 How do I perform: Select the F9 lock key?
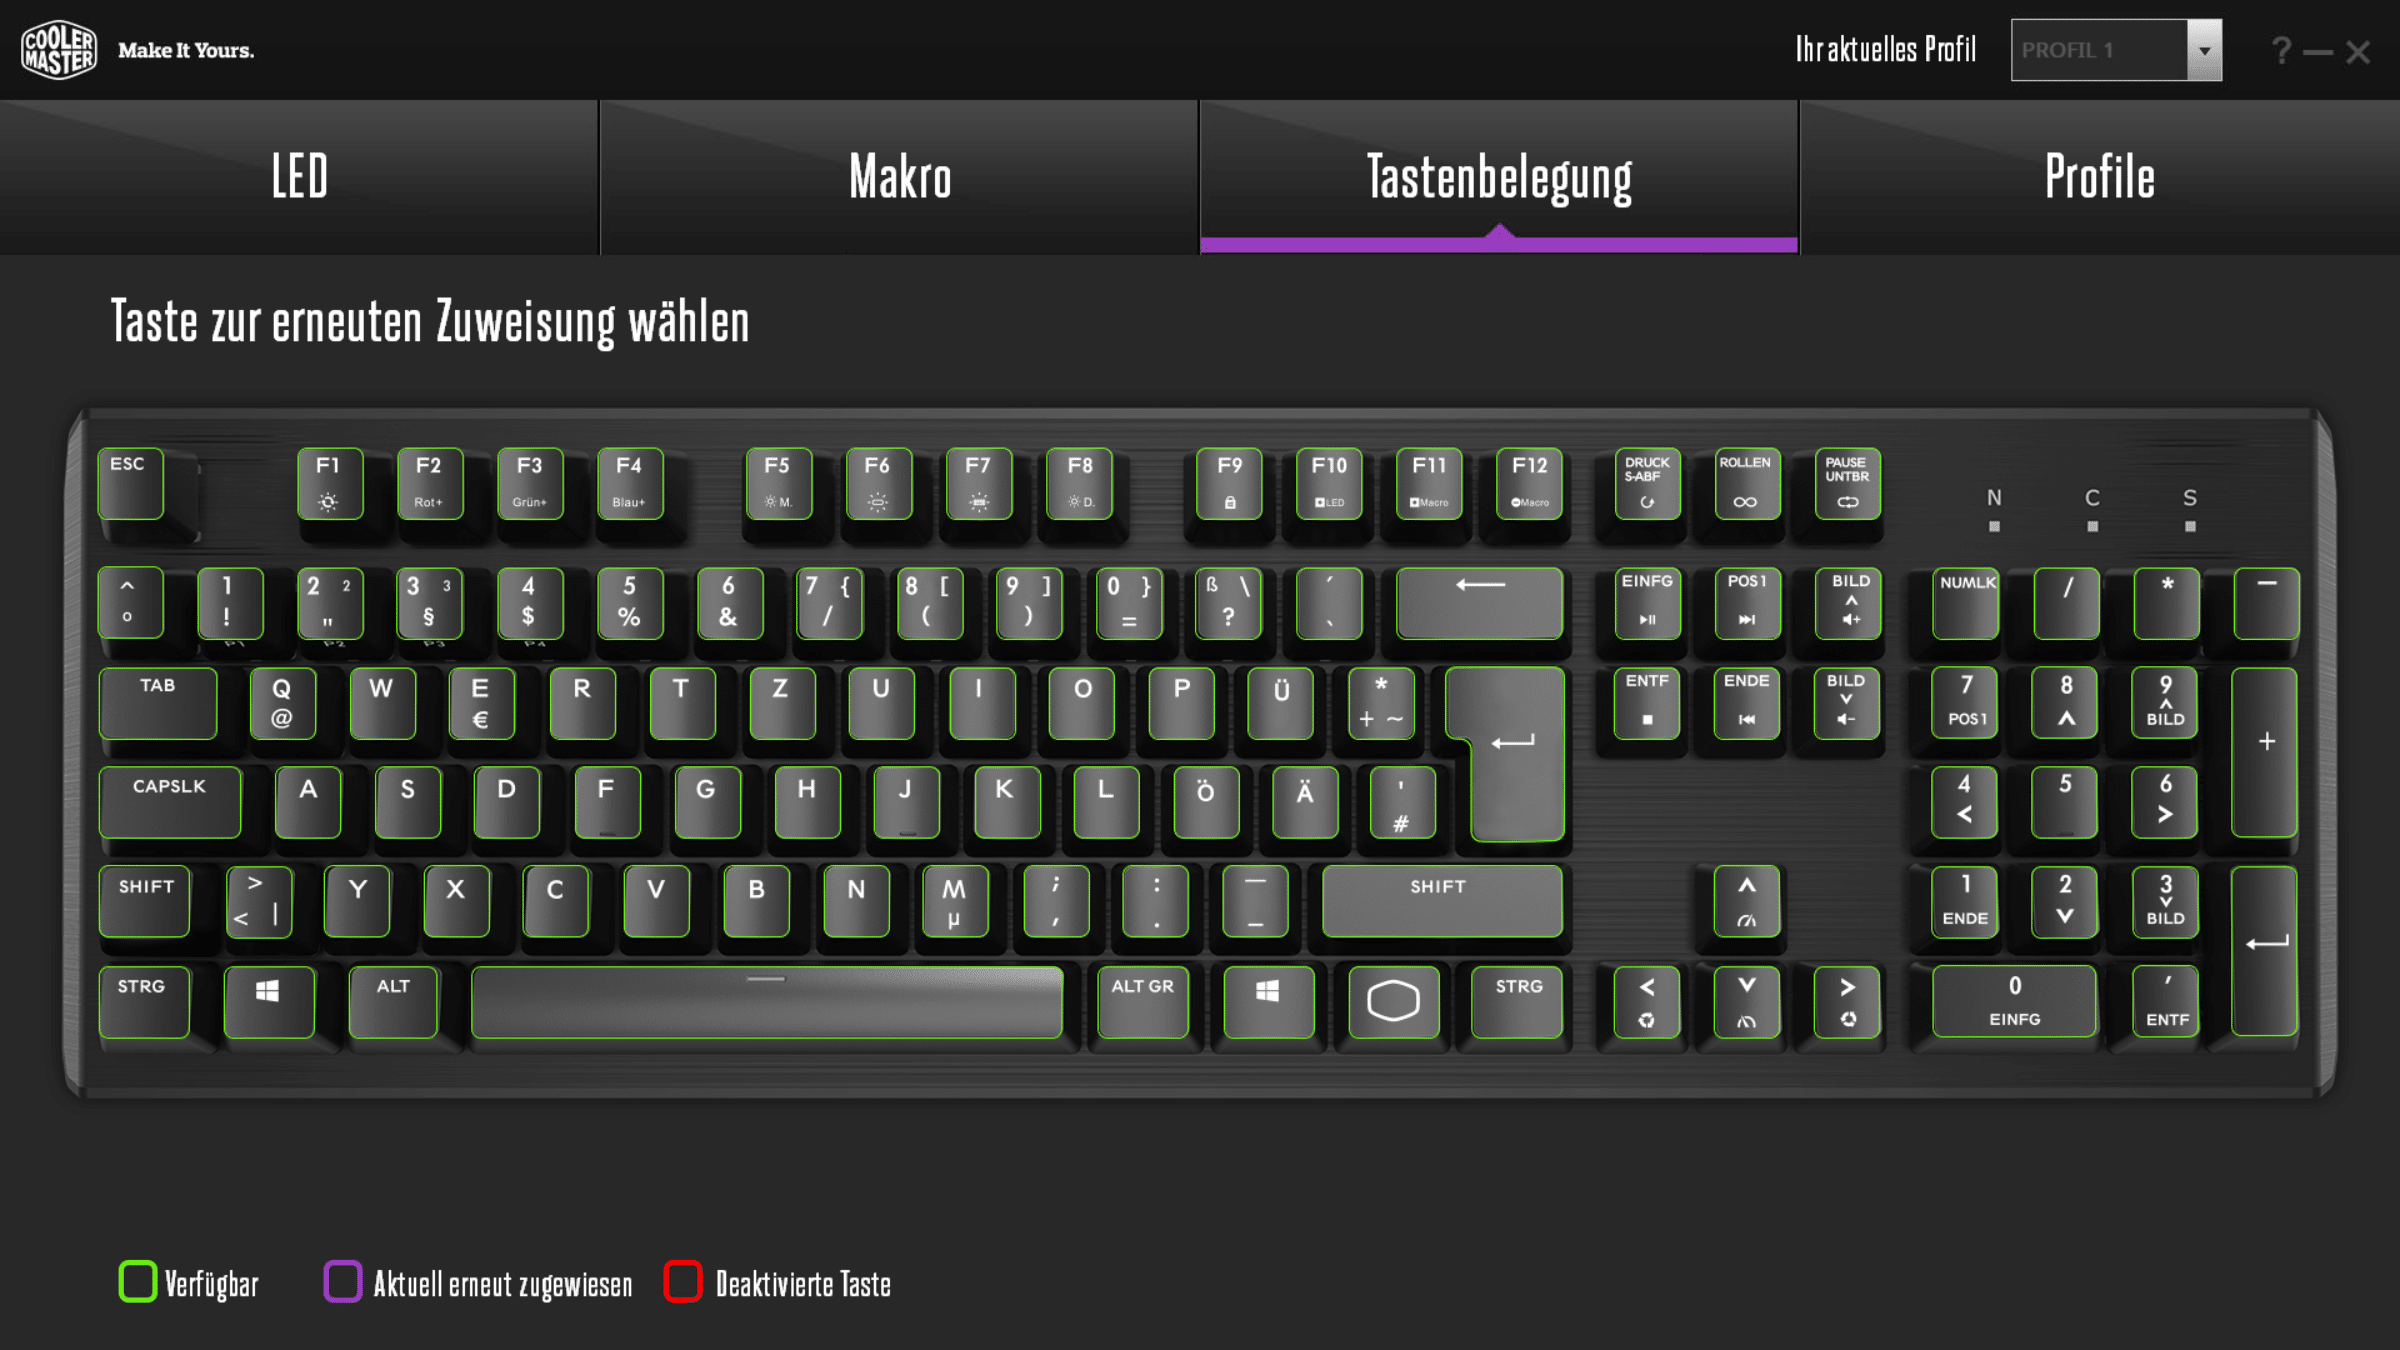point(1229,483)
